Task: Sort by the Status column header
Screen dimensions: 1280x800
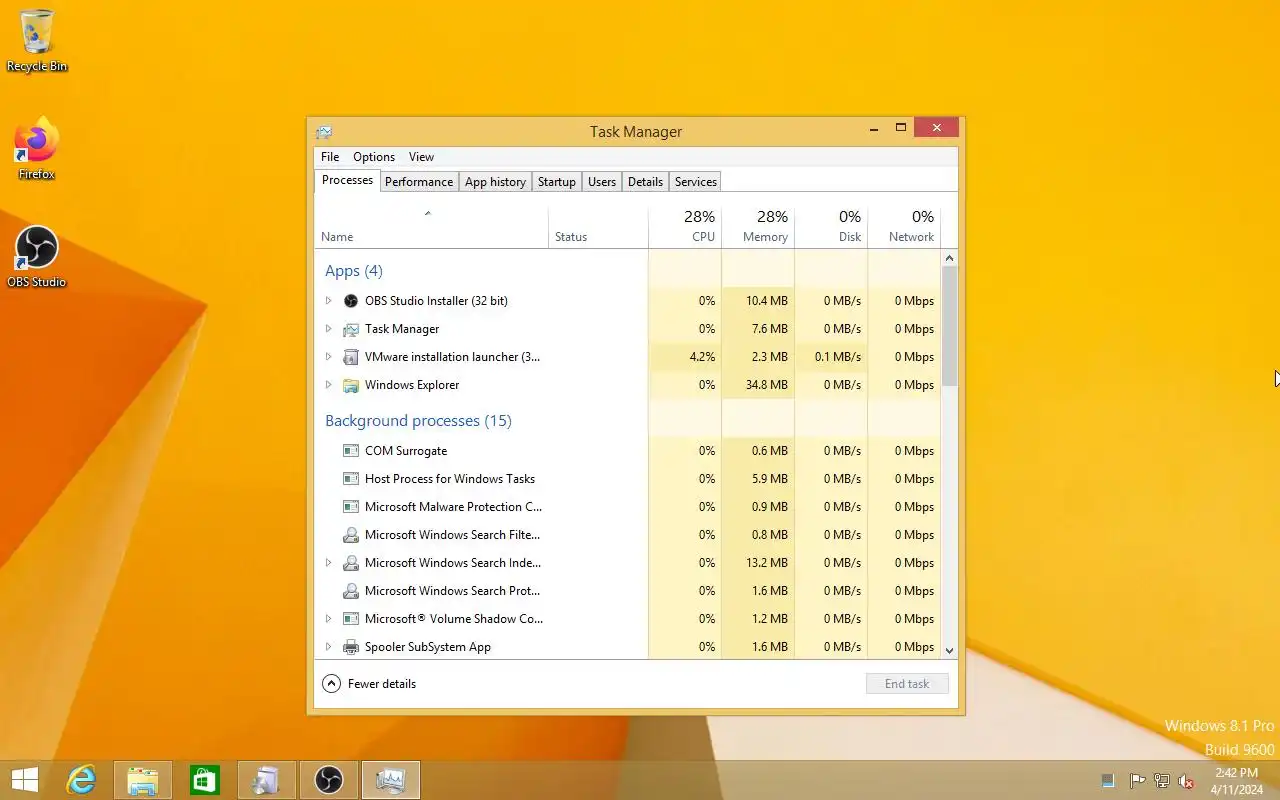Action: pos(598,227)
